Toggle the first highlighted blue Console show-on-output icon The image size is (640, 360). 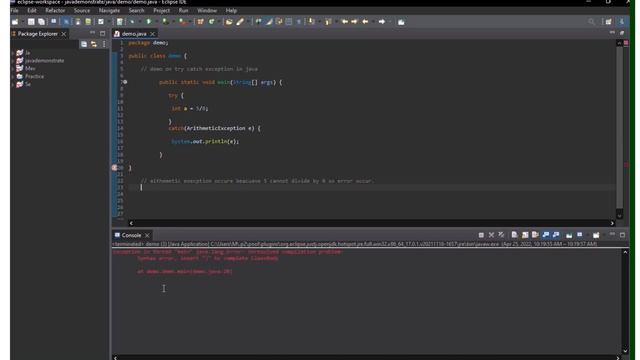[546, 235]
